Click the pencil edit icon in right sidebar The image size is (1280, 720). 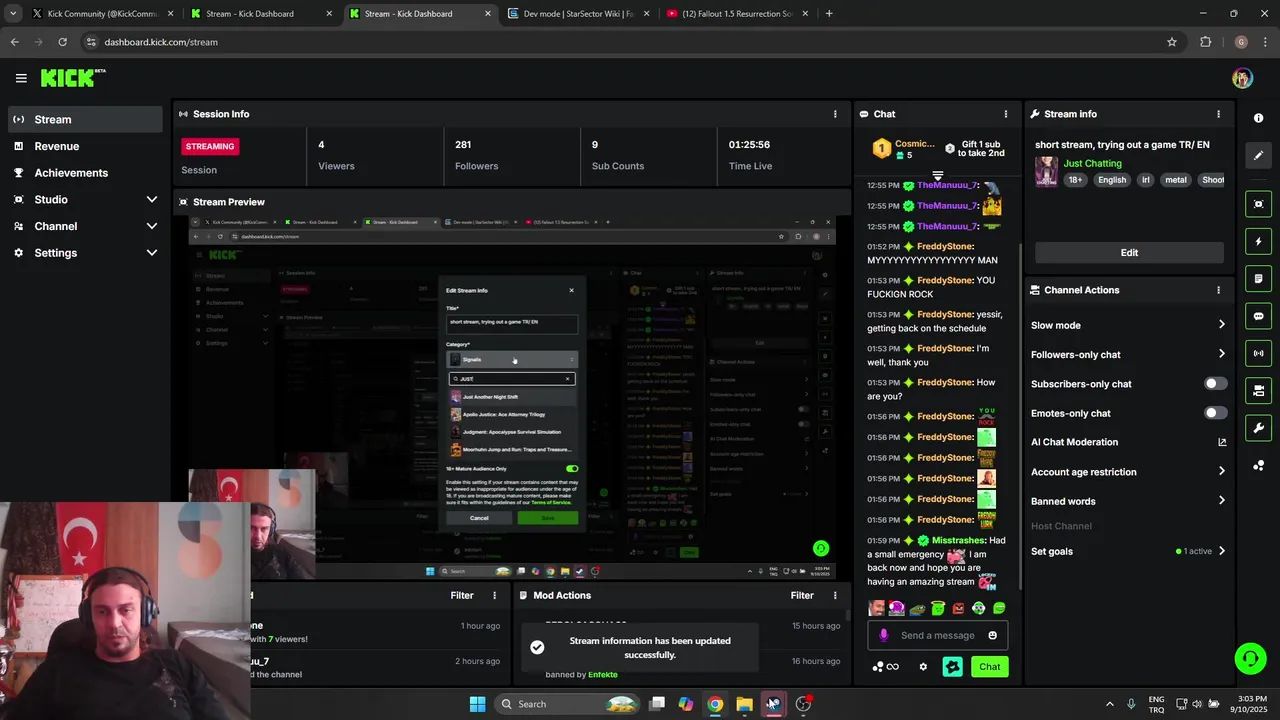(x=1258, y=155)
